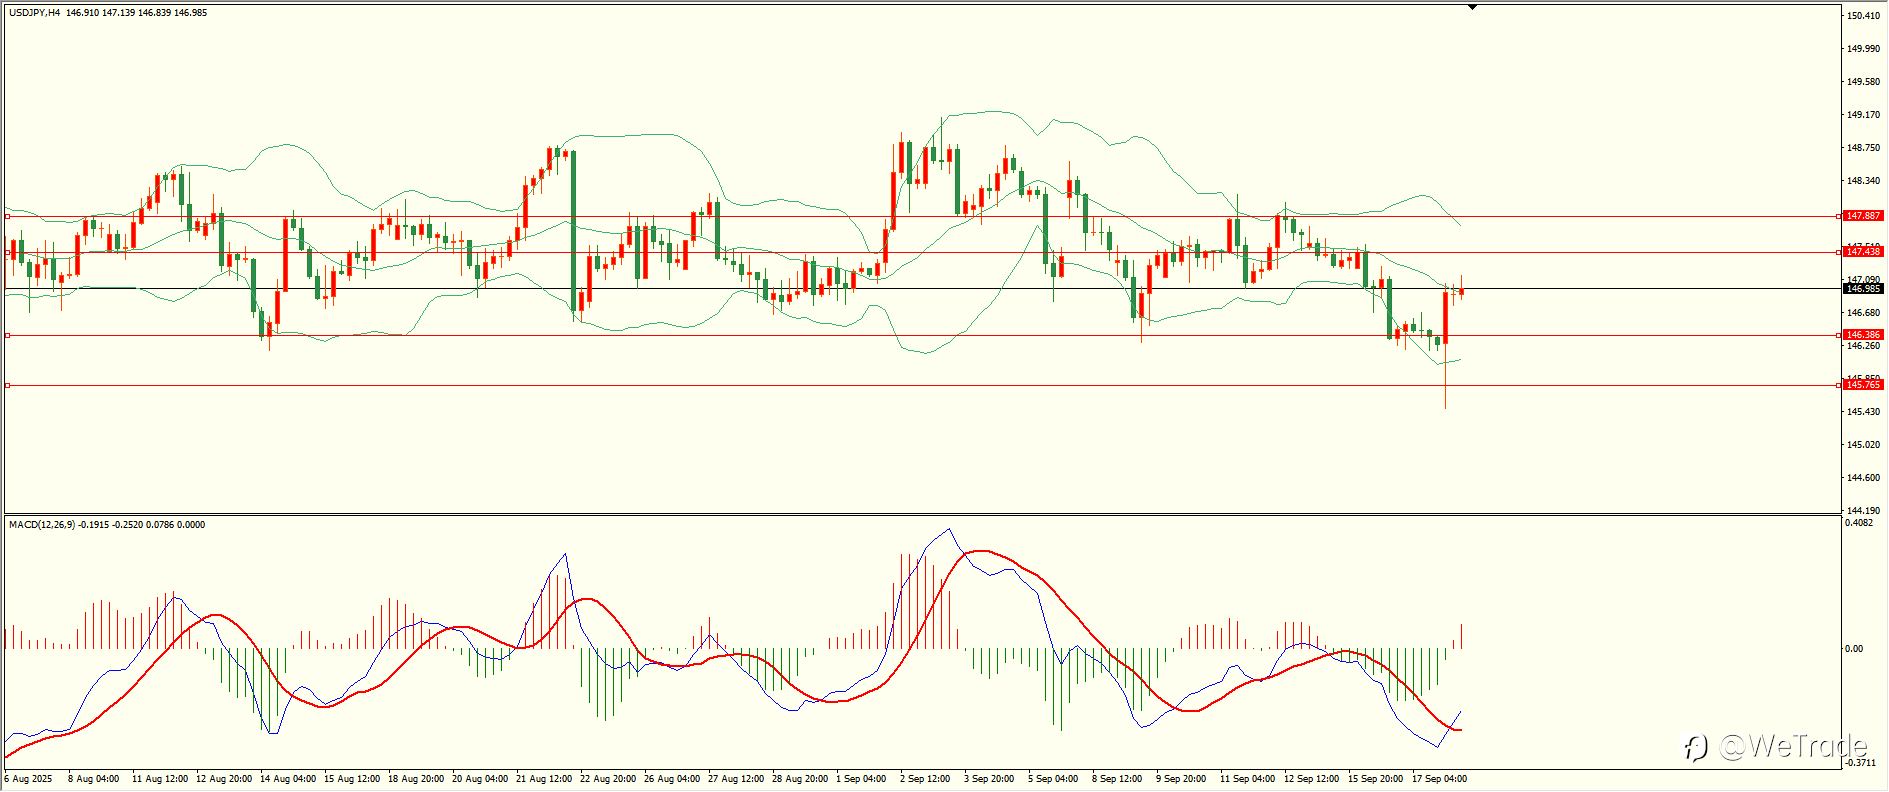Click the 0.00 MACD scale value

pos(1854,649)
